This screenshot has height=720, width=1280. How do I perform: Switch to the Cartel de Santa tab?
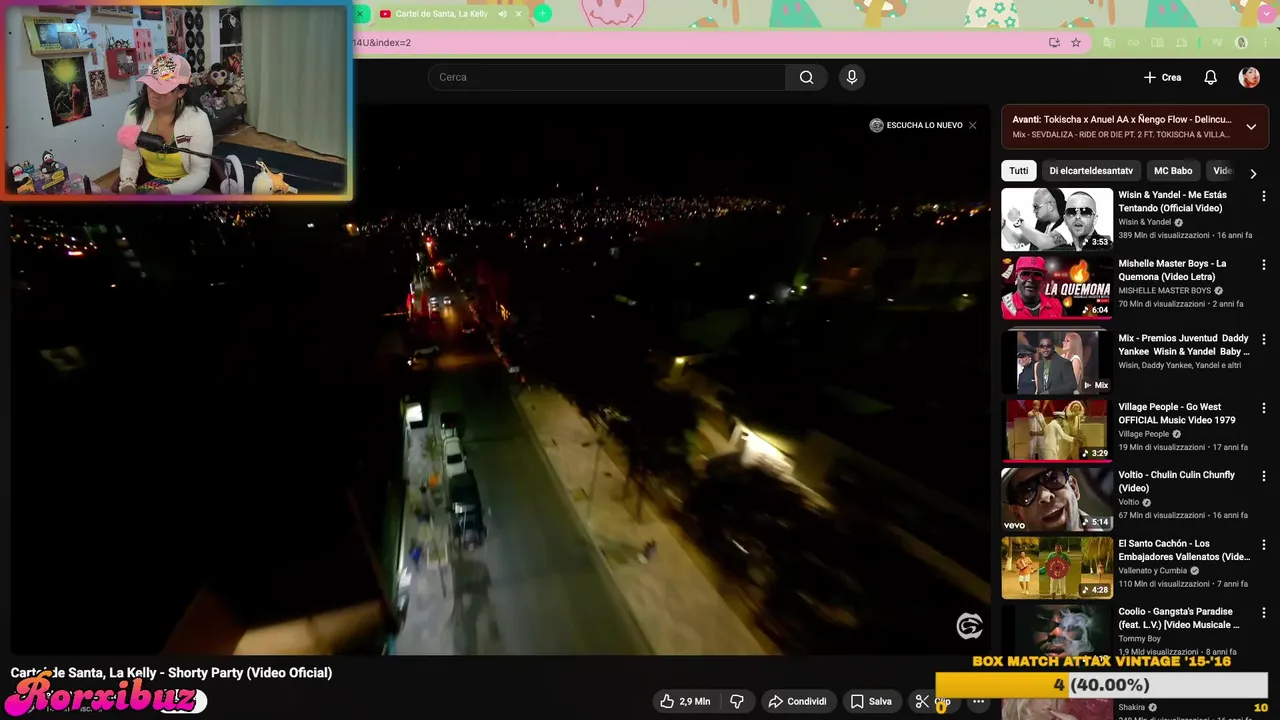pyautogui.click(x=441, y=14)
